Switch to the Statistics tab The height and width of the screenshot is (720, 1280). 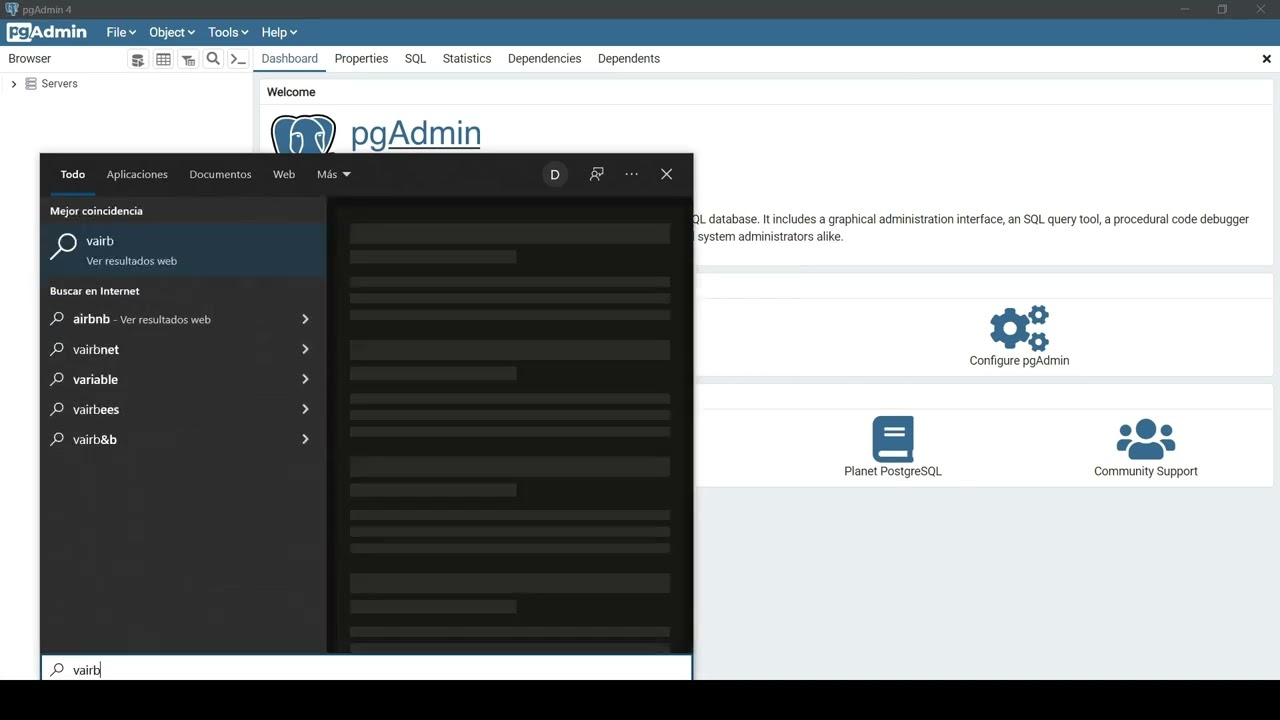tap(467, 59)
